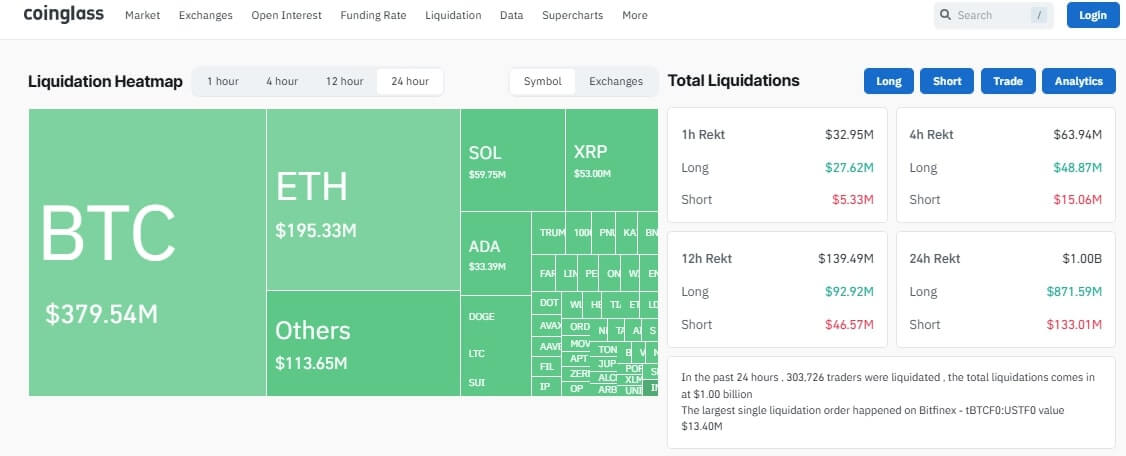The width and height of the screenshot is (1126, 456).
Task: Select the ETH $195.33M heatmap block
Action: coord(362,199)
